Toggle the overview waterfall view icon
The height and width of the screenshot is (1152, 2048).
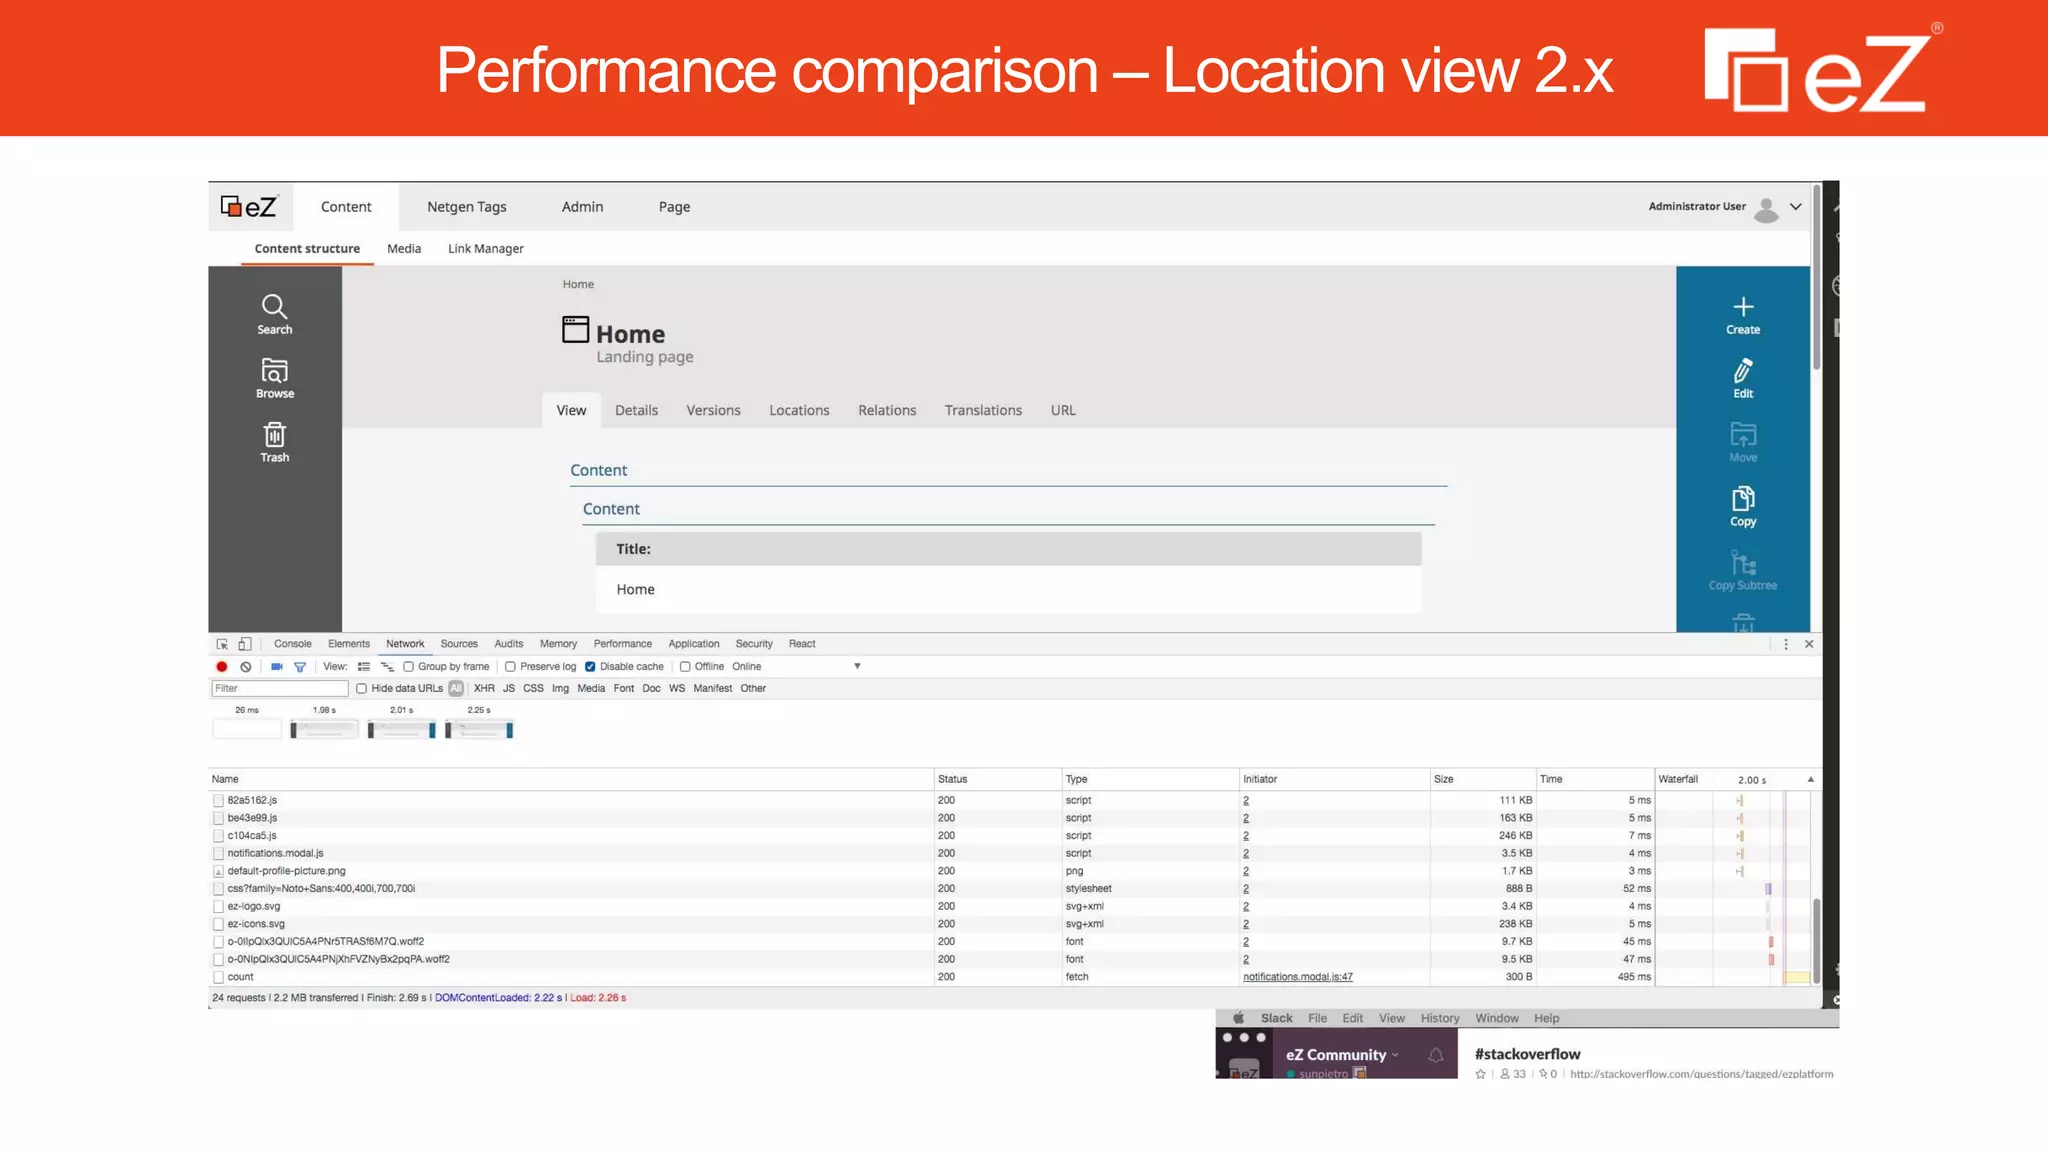[387, 667]
